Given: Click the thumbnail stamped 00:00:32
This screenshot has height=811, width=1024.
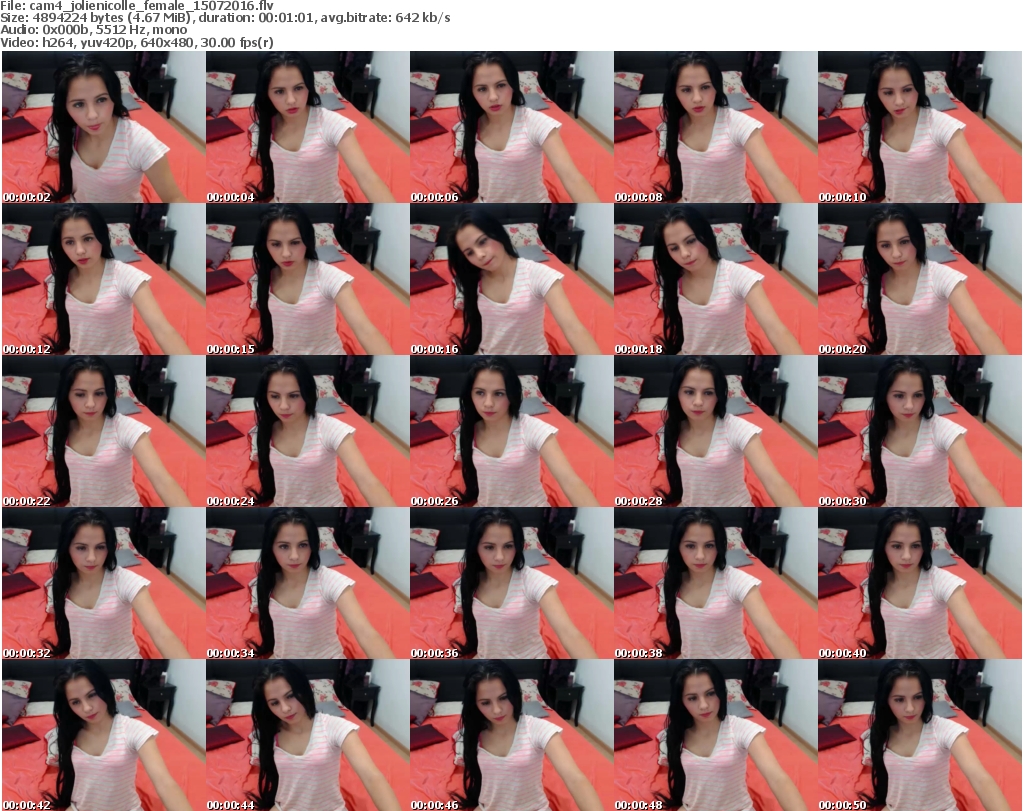Looking at the screenshot, I should [104, 584].
